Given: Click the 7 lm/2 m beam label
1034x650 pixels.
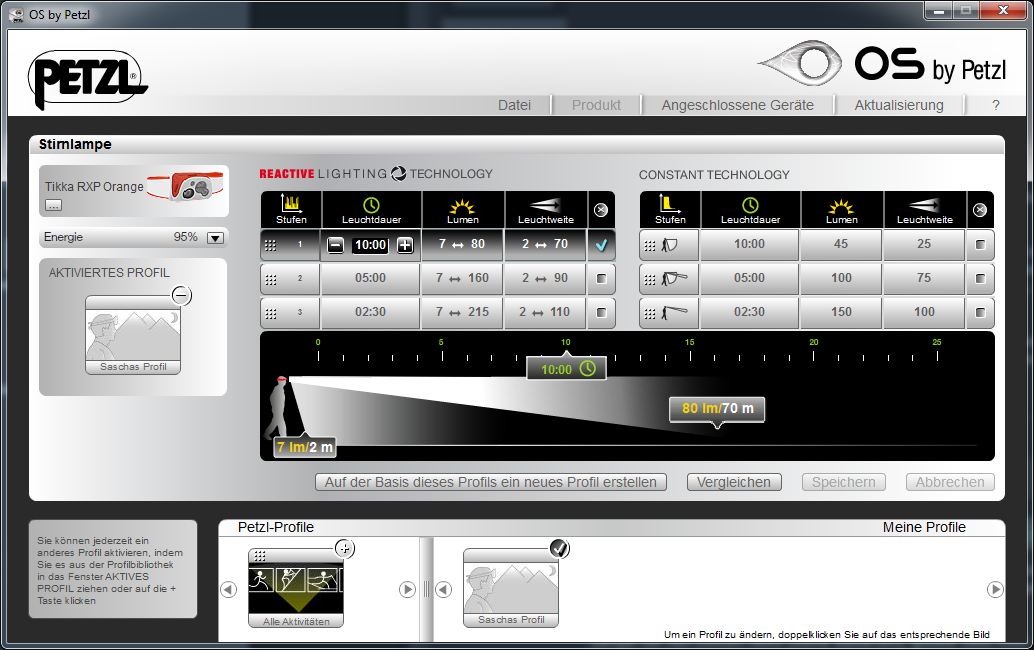Looking at the screenshot, I should tap(305, 447).
